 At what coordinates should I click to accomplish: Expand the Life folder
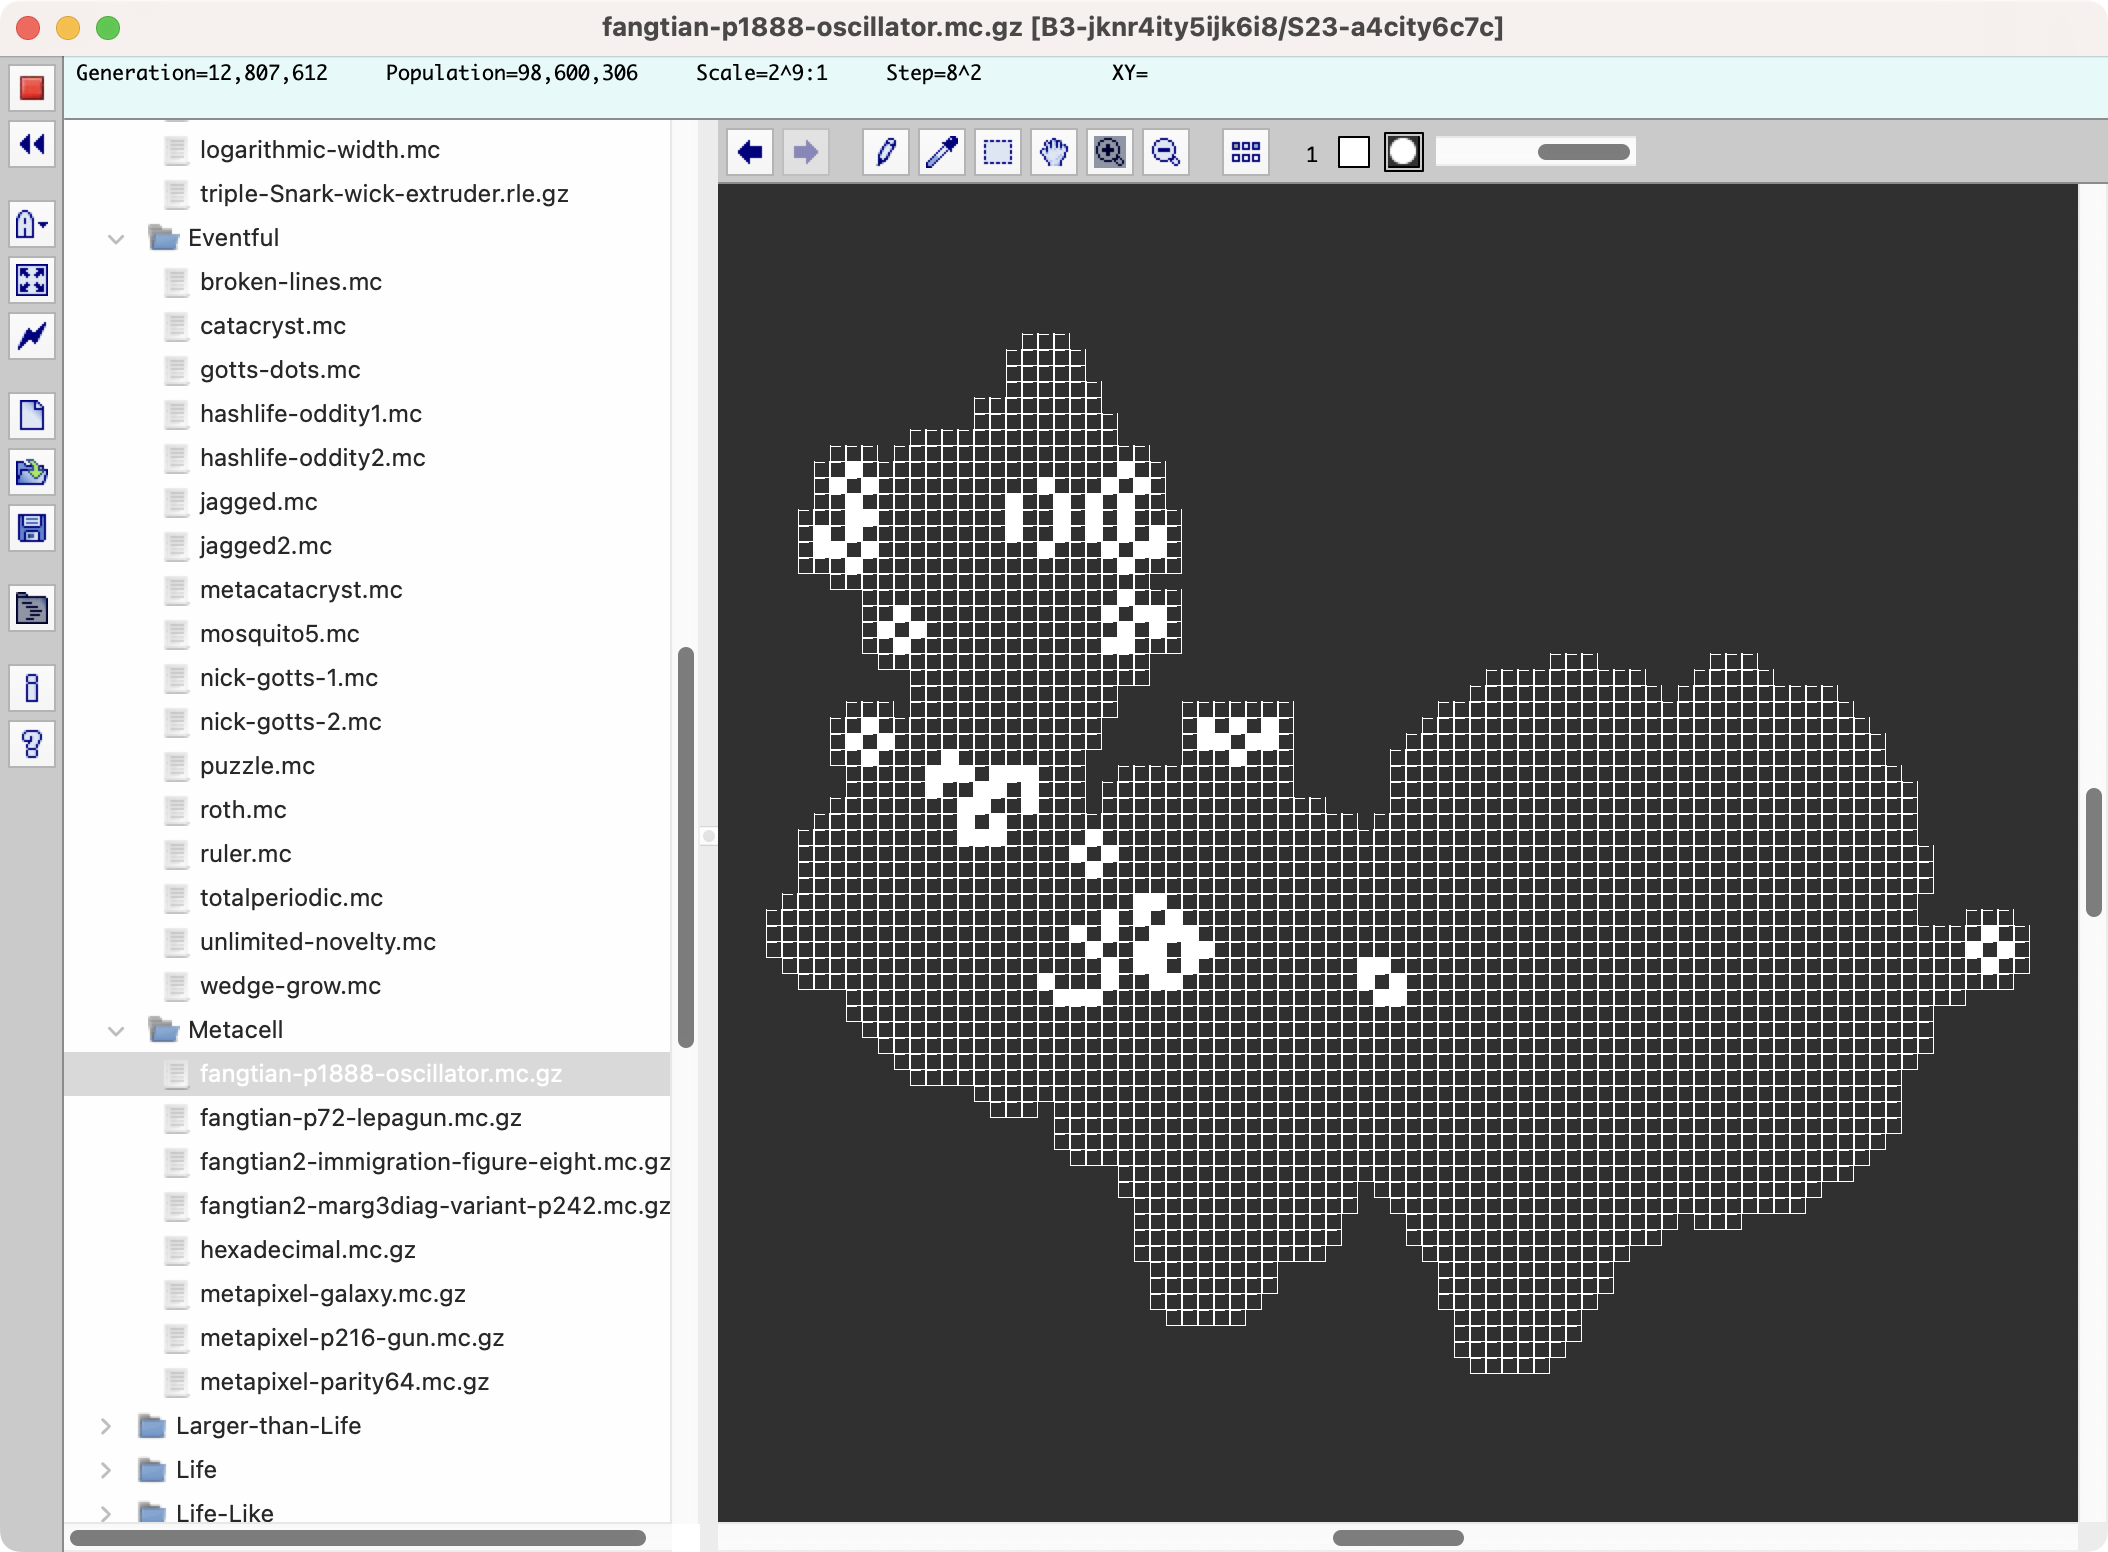click(x=106, y=1470)
